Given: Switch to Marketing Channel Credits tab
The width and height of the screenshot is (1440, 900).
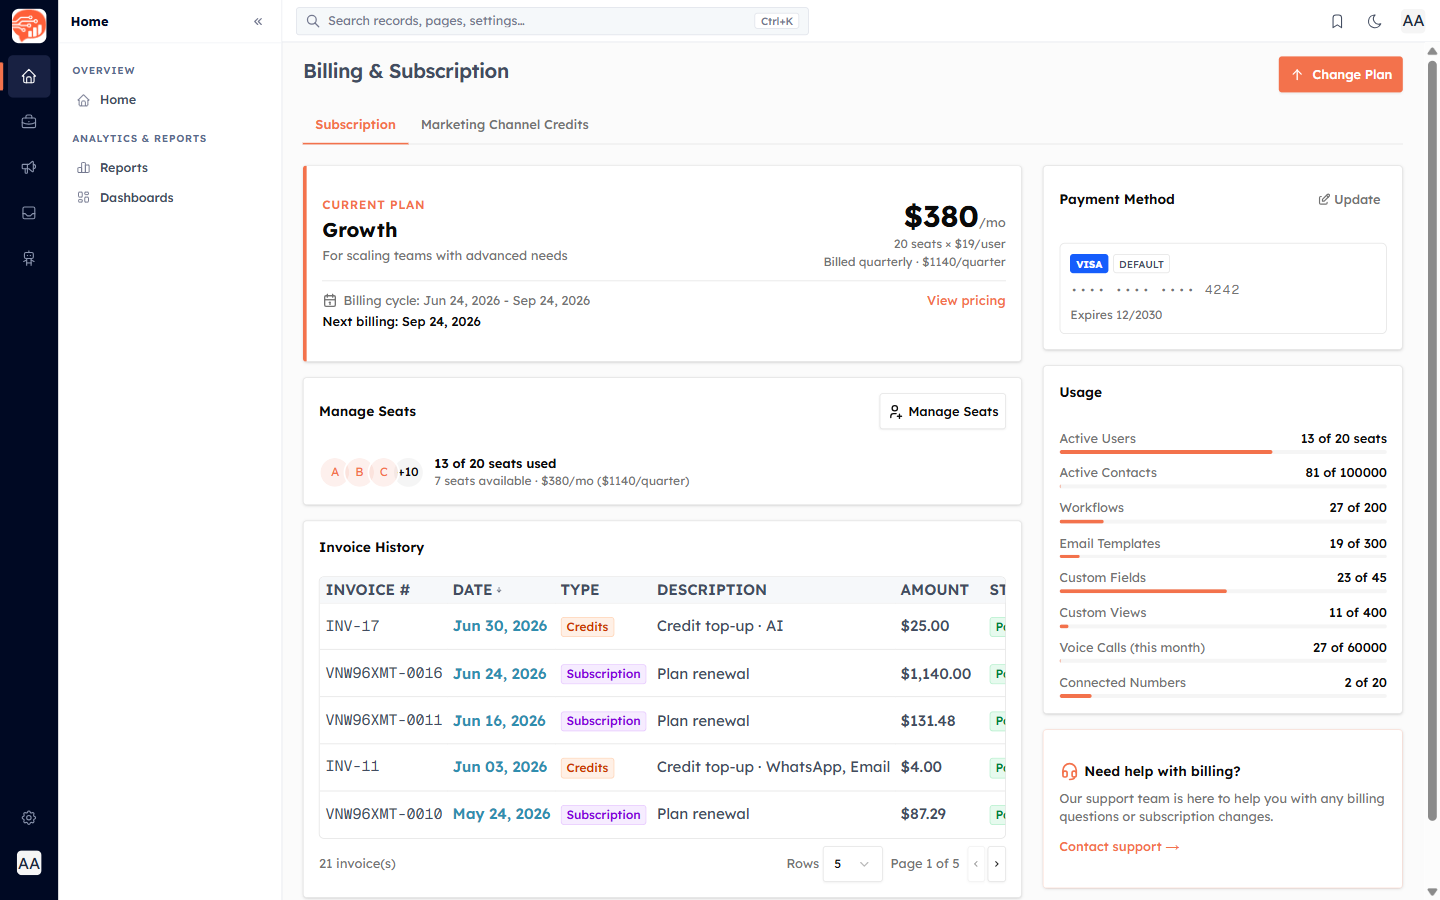Looking at the screenshot, I should point(504,125).
